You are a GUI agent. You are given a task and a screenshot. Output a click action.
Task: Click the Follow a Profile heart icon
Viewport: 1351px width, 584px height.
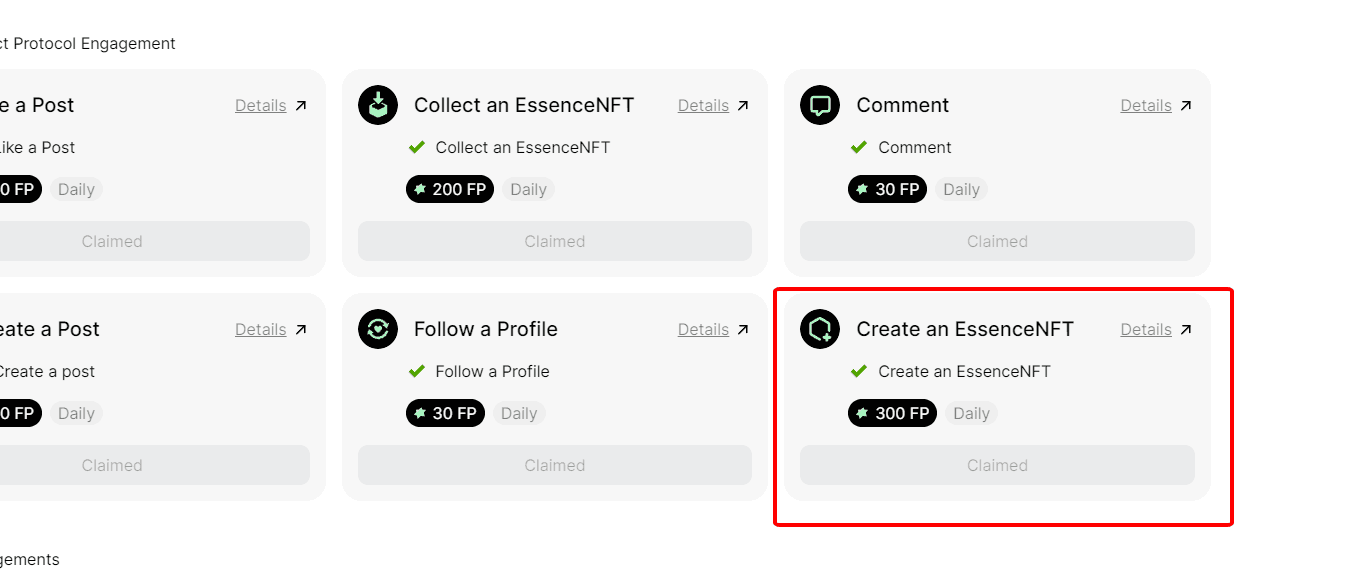[x=378, y=329]
